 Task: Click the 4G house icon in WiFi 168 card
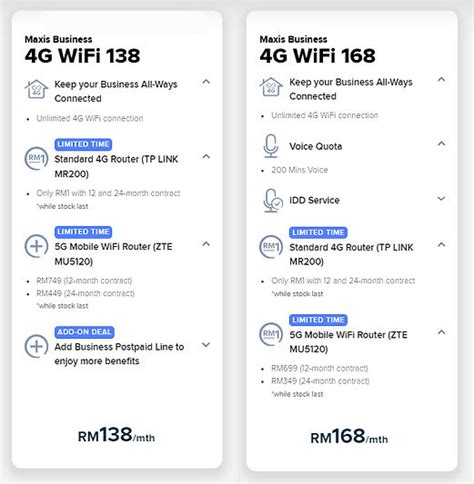[x=271, y=87]
